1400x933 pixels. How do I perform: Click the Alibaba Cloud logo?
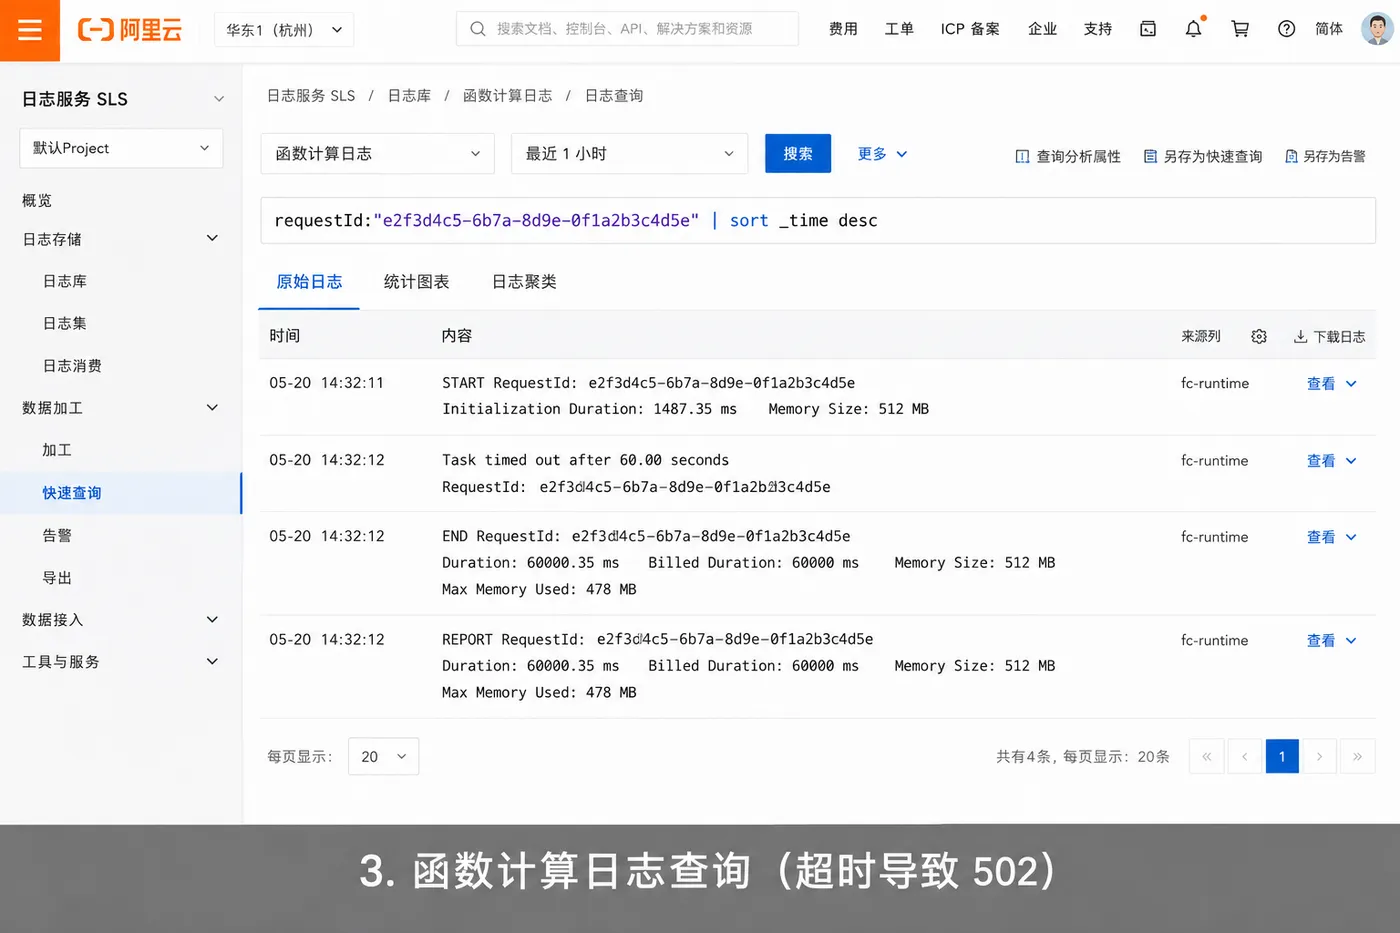tap(130, 30)
